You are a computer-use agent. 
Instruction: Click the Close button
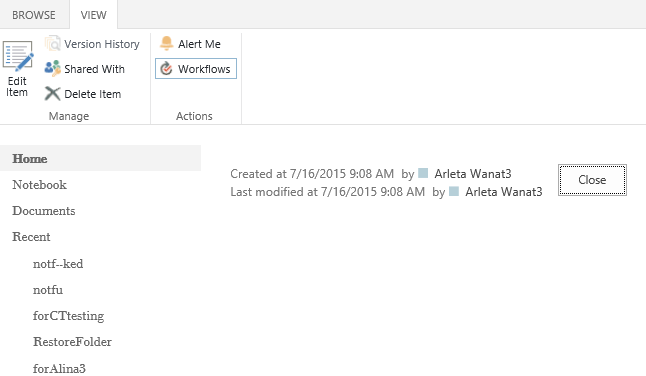[592, 180]
